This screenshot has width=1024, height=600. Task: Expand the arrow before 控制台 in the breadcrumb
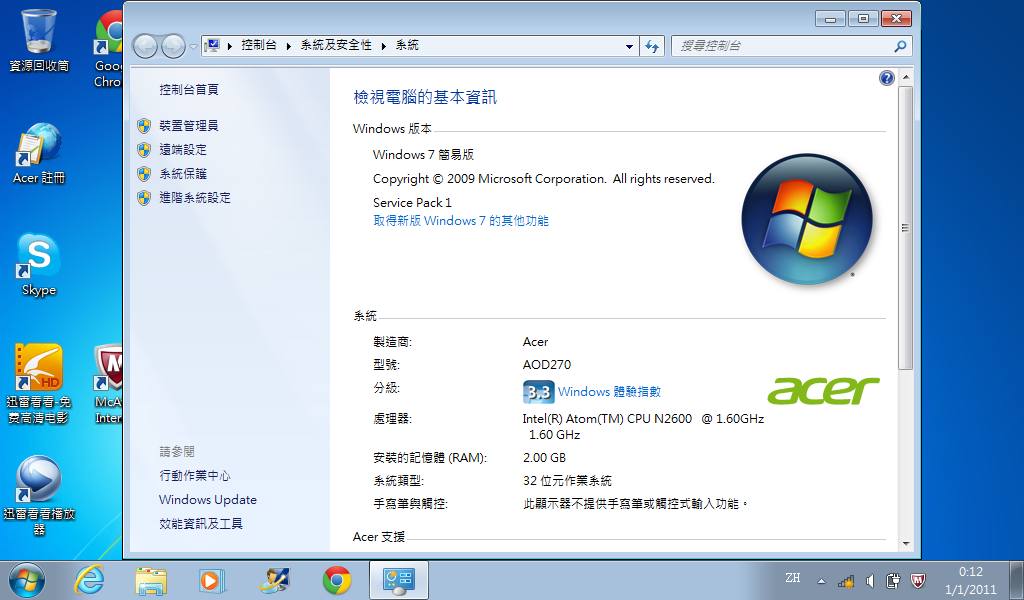pos(230,46)
